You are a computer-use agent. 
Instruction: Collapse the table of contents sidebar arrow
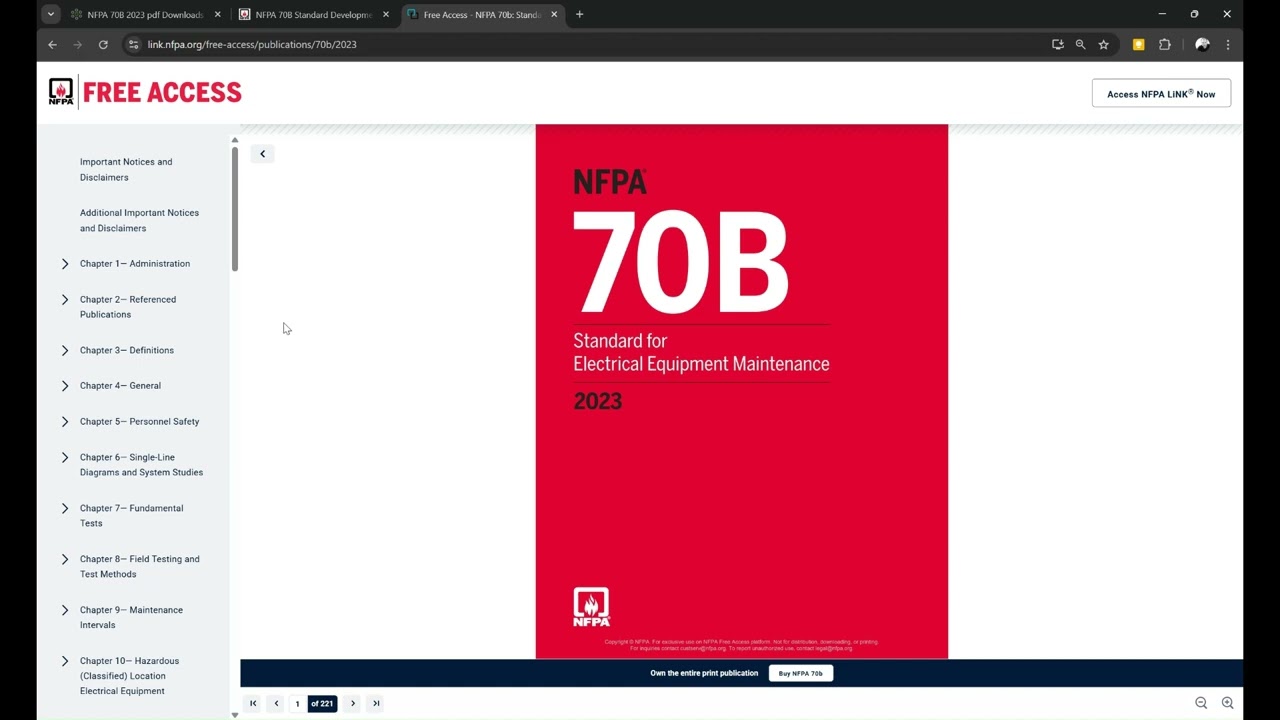[x=262, y=154]
